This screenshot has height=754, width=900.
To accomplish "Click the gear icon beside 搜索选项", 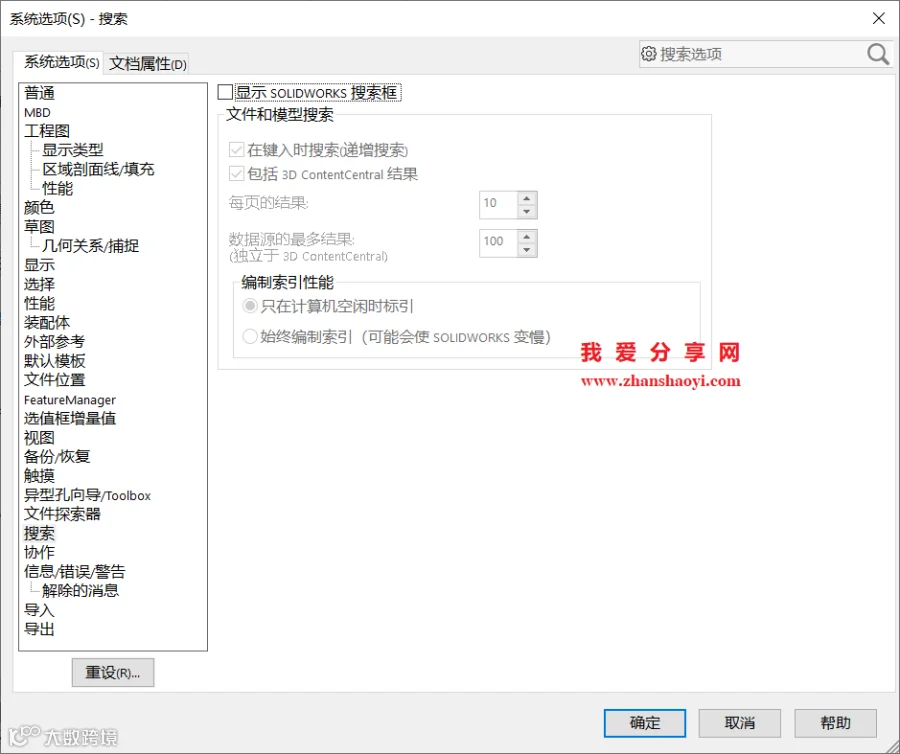I will click(x=649, y=54).
